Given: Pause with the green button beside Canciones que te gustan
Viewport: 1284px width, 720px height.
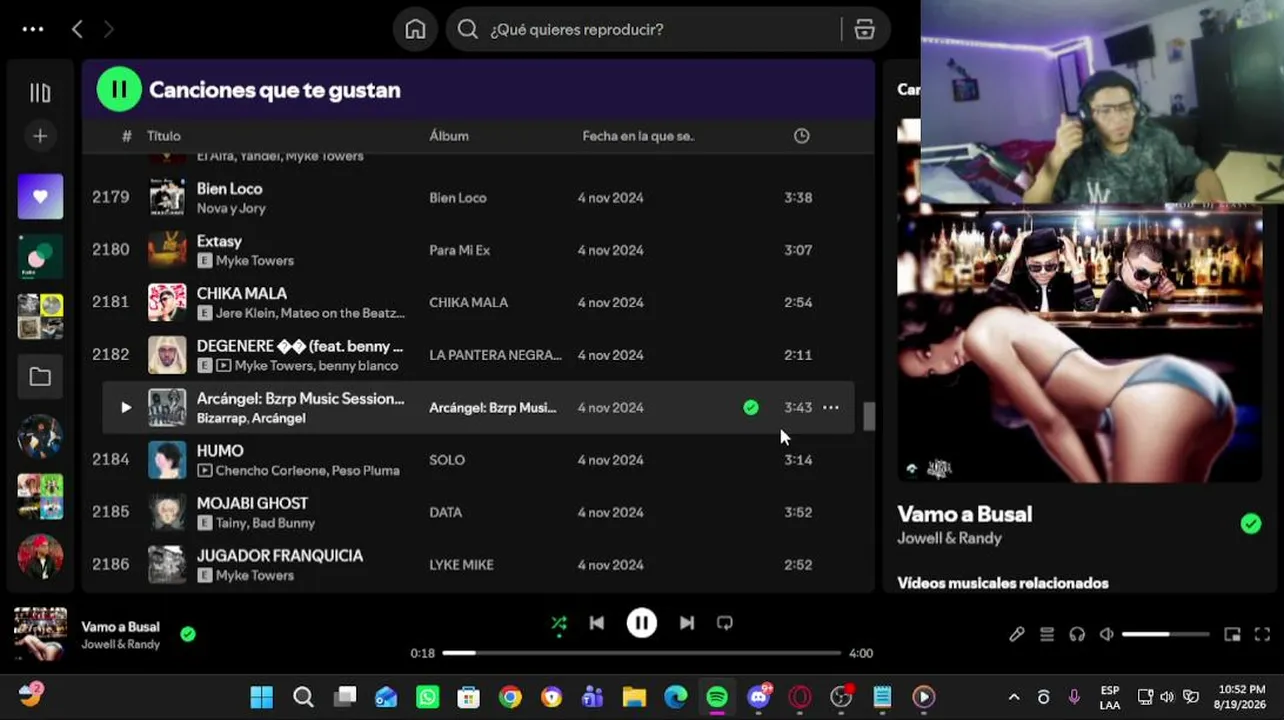Looking at the screenshot, I should click(119, 89).
